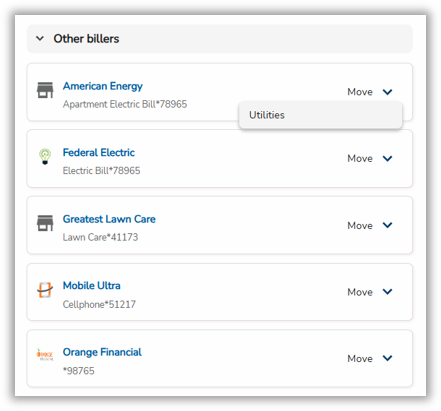Collapse the Other billers section chevron
The height and width of the screenshot is (411, 441).
coord(40,38)
